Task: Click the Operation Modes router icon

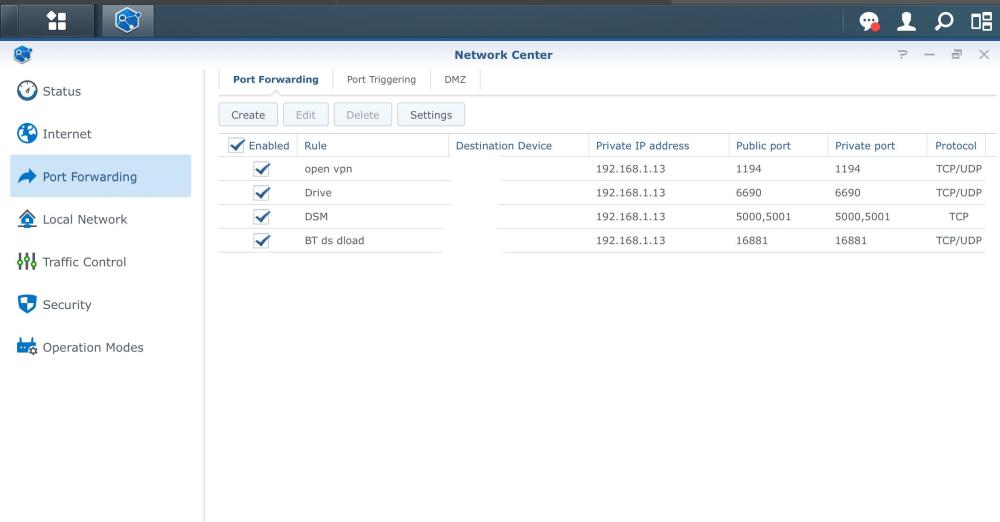Action: [x=27, y=347]
